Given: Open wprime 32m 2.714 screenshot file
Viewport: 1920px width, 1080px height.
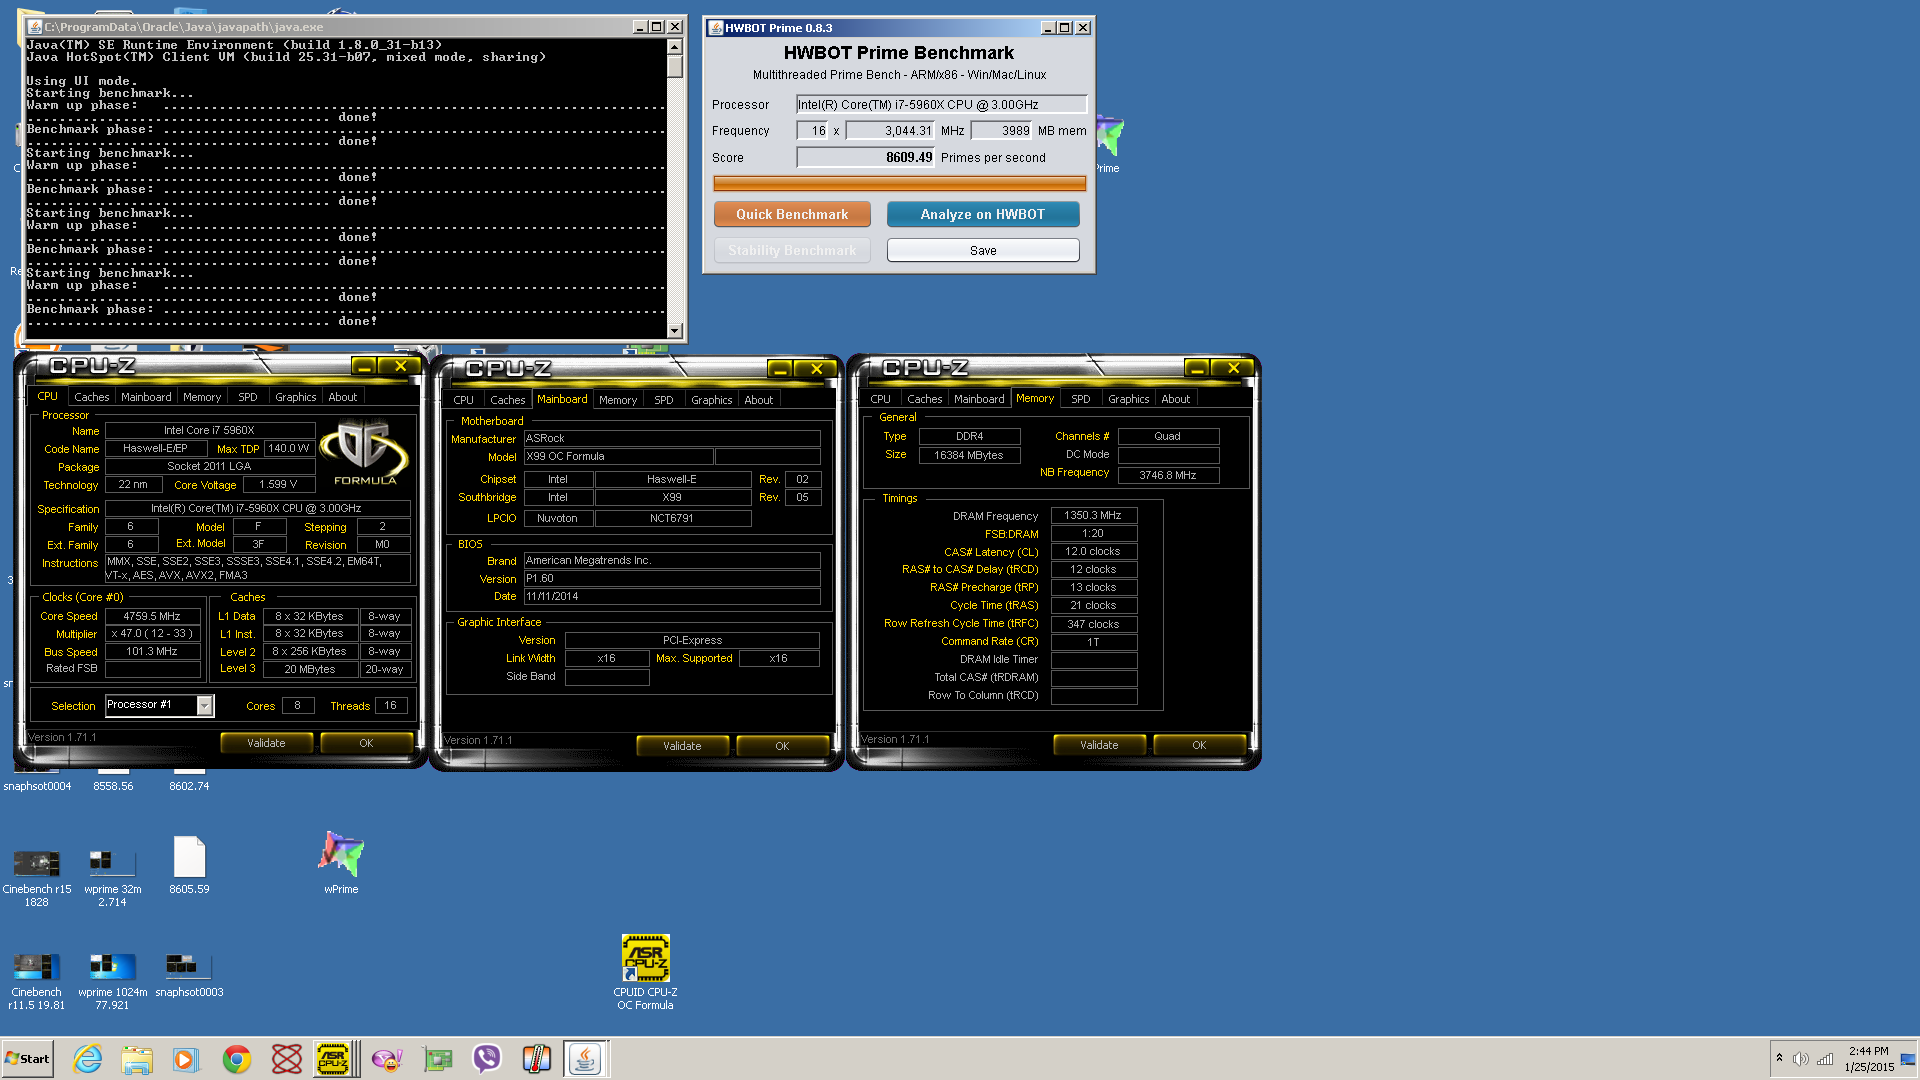Looking at the screenshot, I should click(x=112, y=877).
